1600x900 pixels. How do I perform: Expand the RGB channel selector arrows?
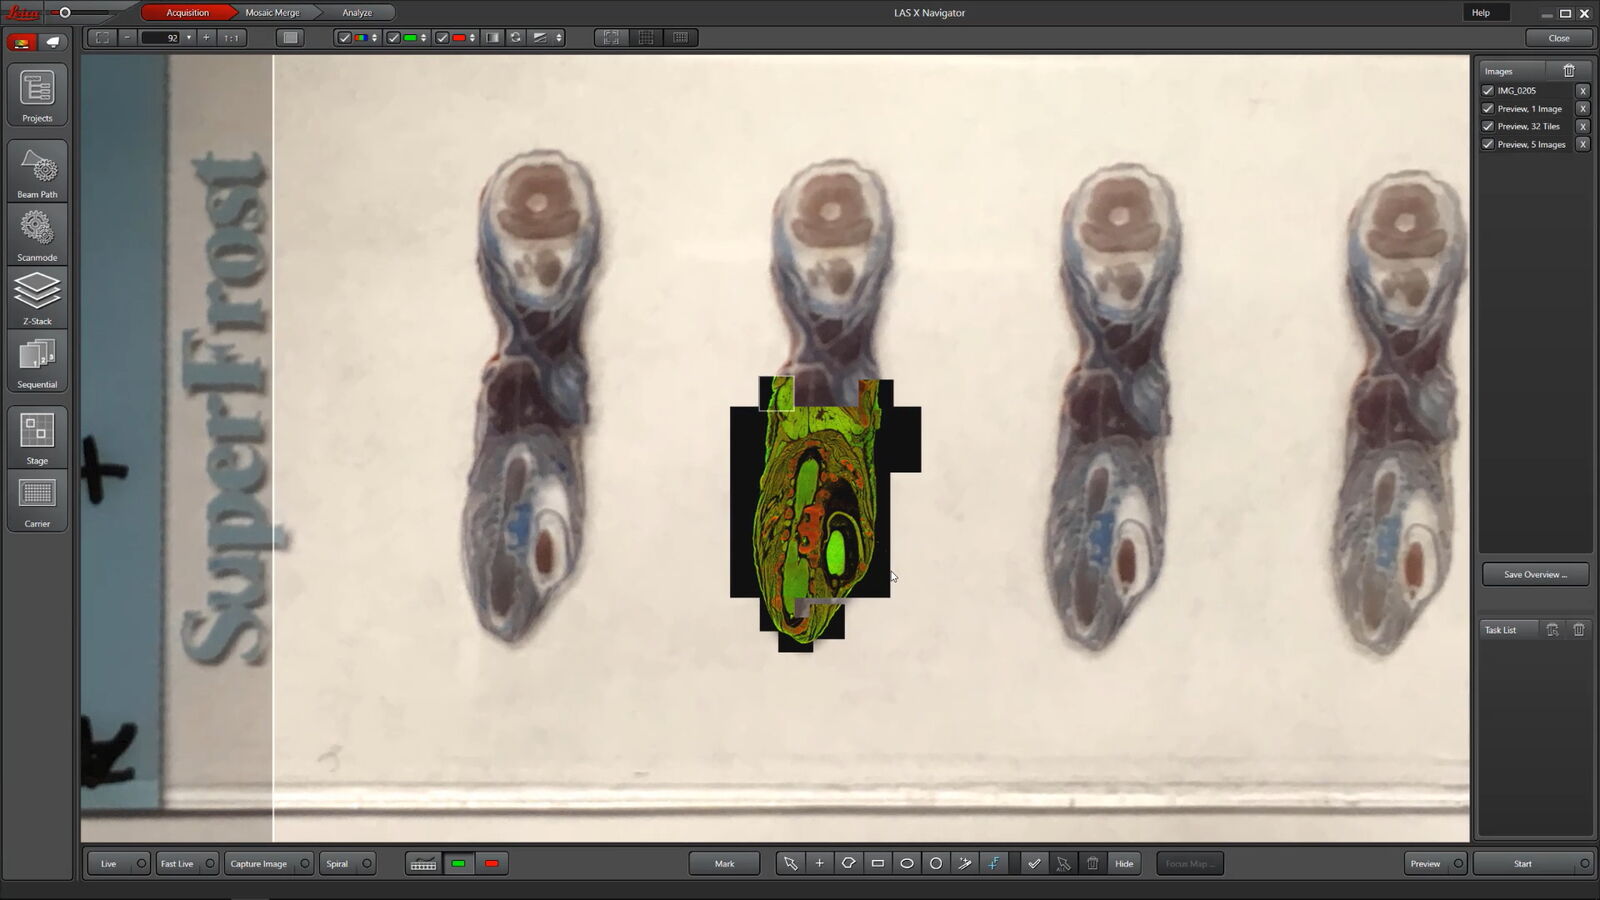(375, 38)
